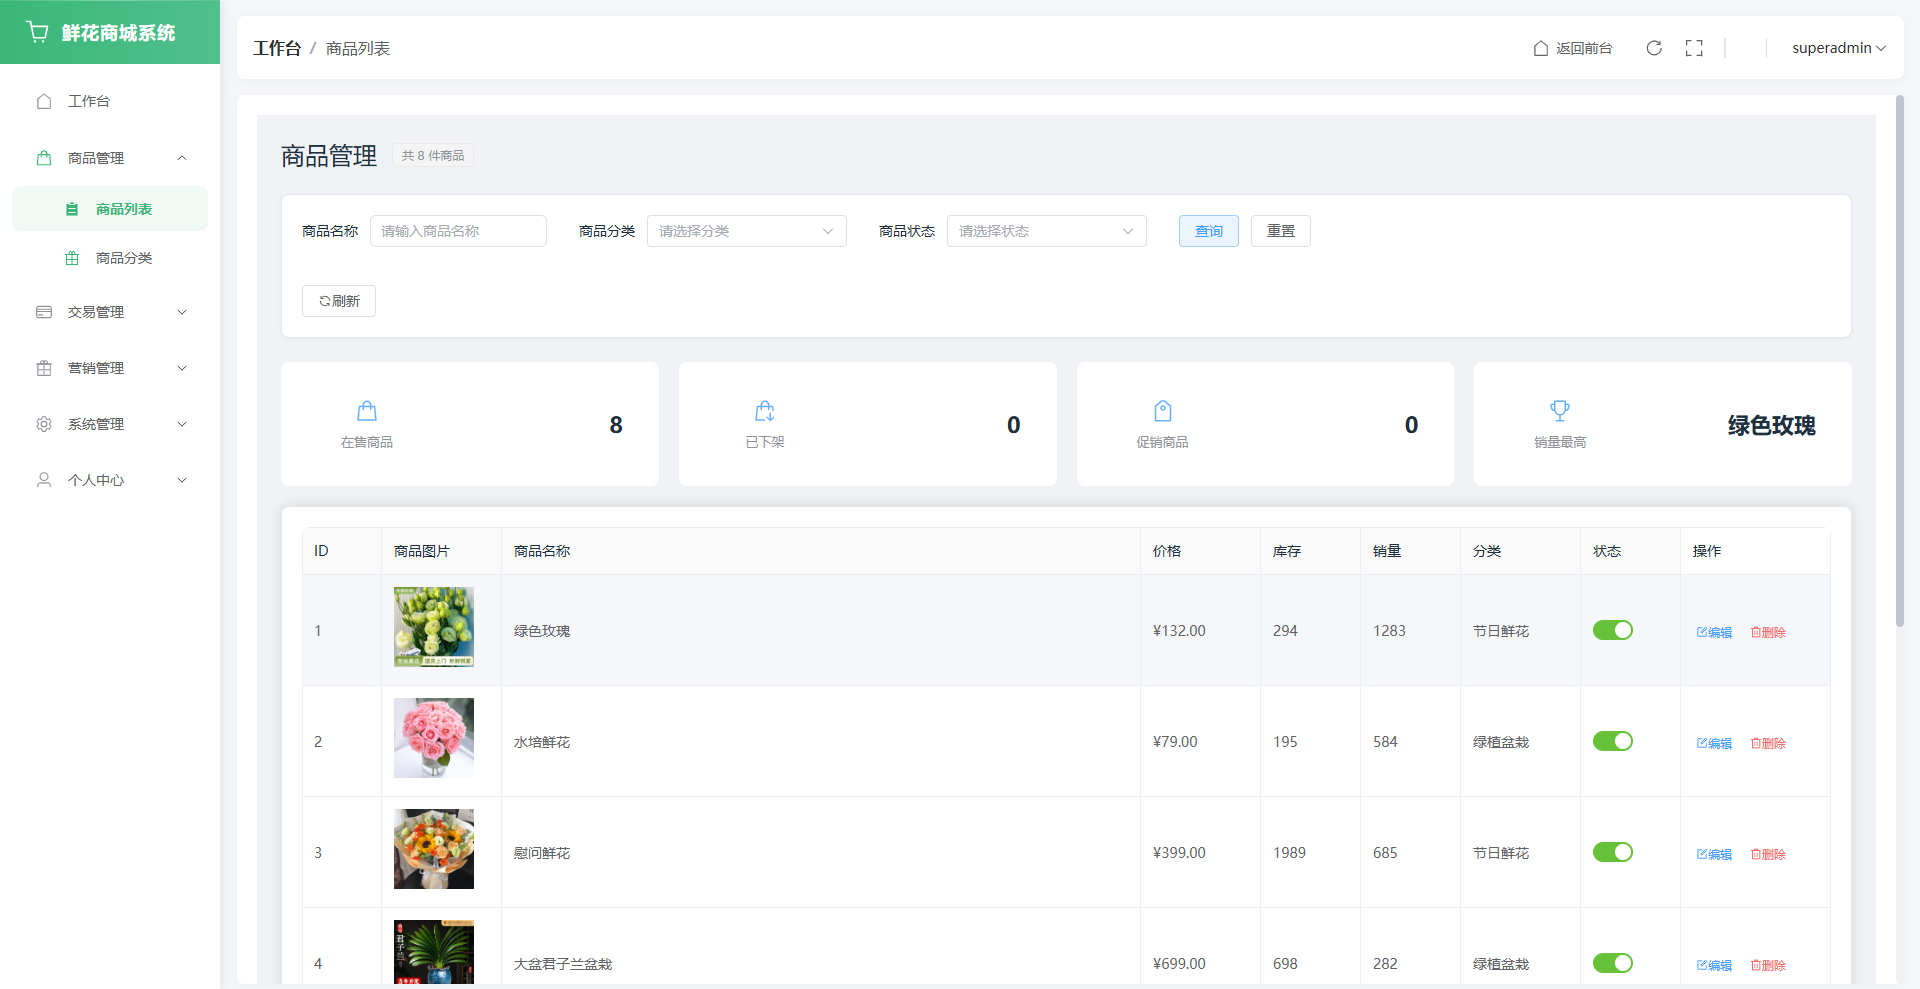Viewport: 1920px width, 989px height.
Task: Click the shopping cart logo icon
Action: click(38, 32)
